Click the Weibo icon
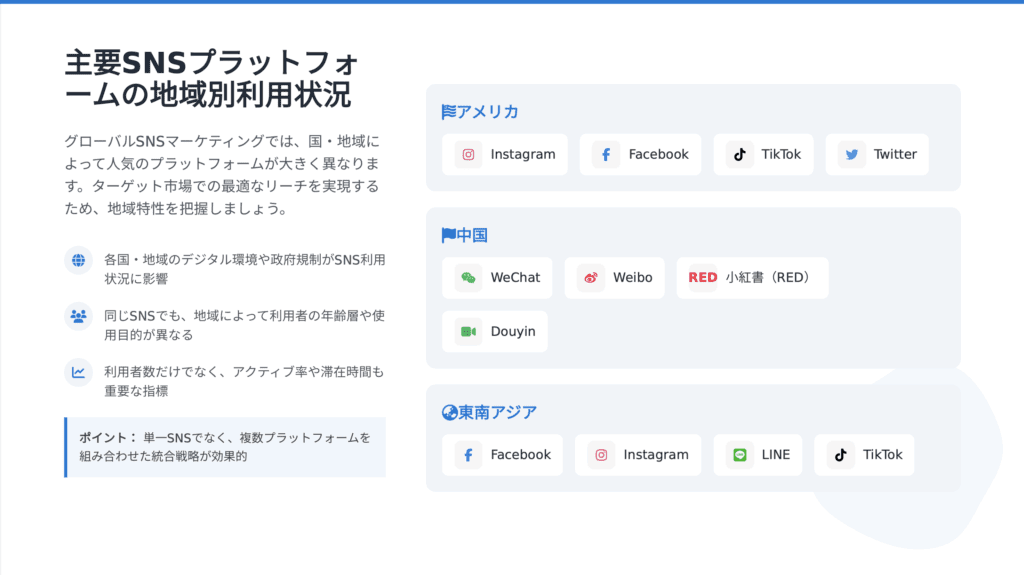 (x=590, y=278)
